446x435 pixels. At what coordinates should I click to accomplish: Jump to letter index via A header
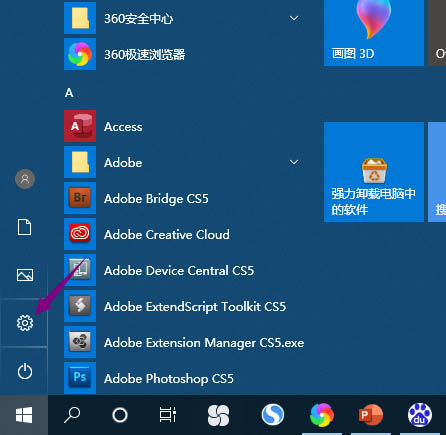click(69, 93)
